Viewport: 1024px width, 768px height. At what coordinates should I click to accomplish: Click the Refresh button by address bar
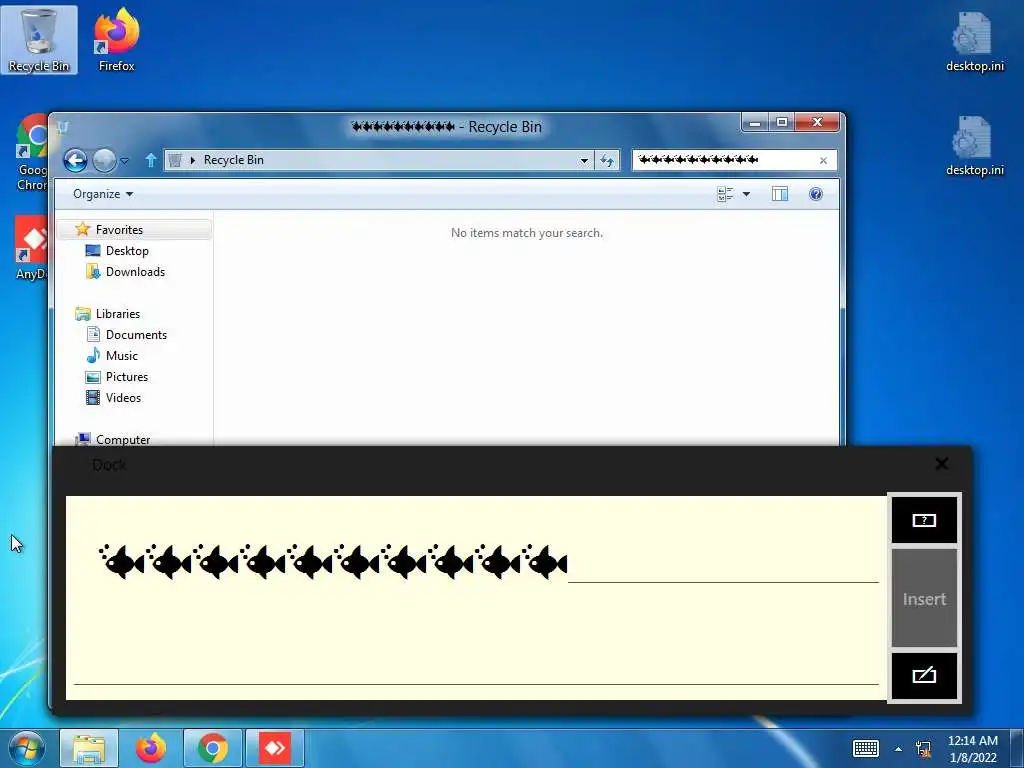click(607, 161)
